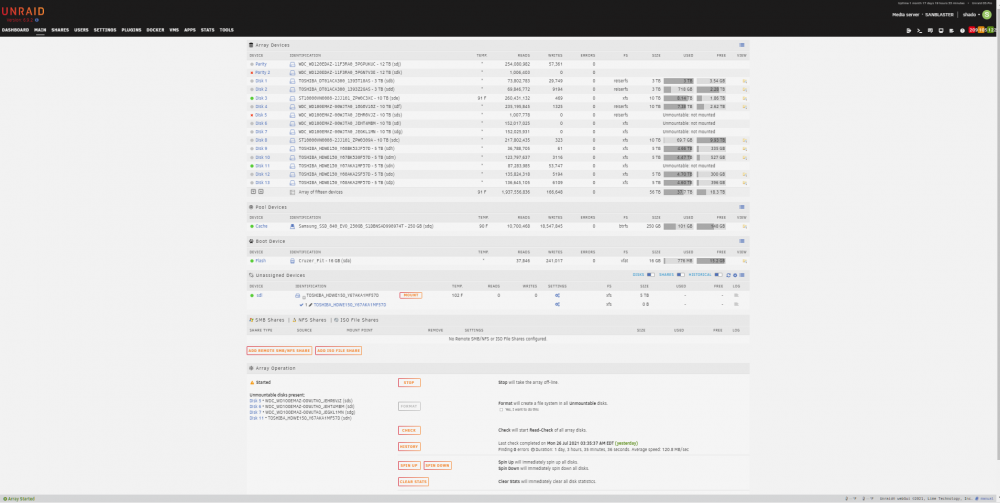1000x503 pixels.
Task: Open the help icon in the header
Action: point(962,31)
